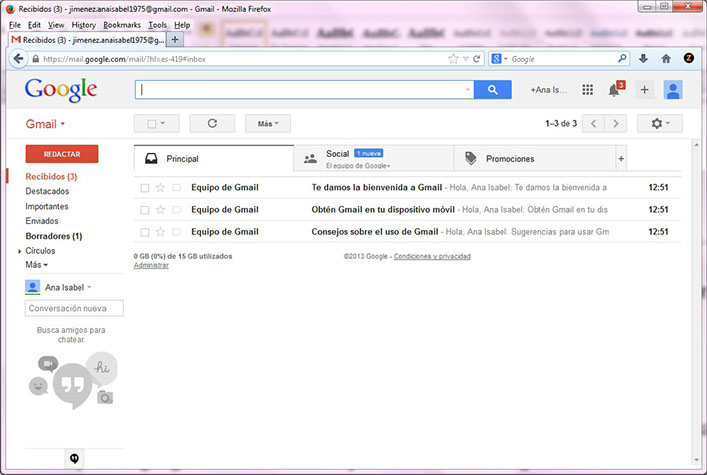Click the Hangouts quote icon at bottom
707x475 pixels.
pos(74,458)
